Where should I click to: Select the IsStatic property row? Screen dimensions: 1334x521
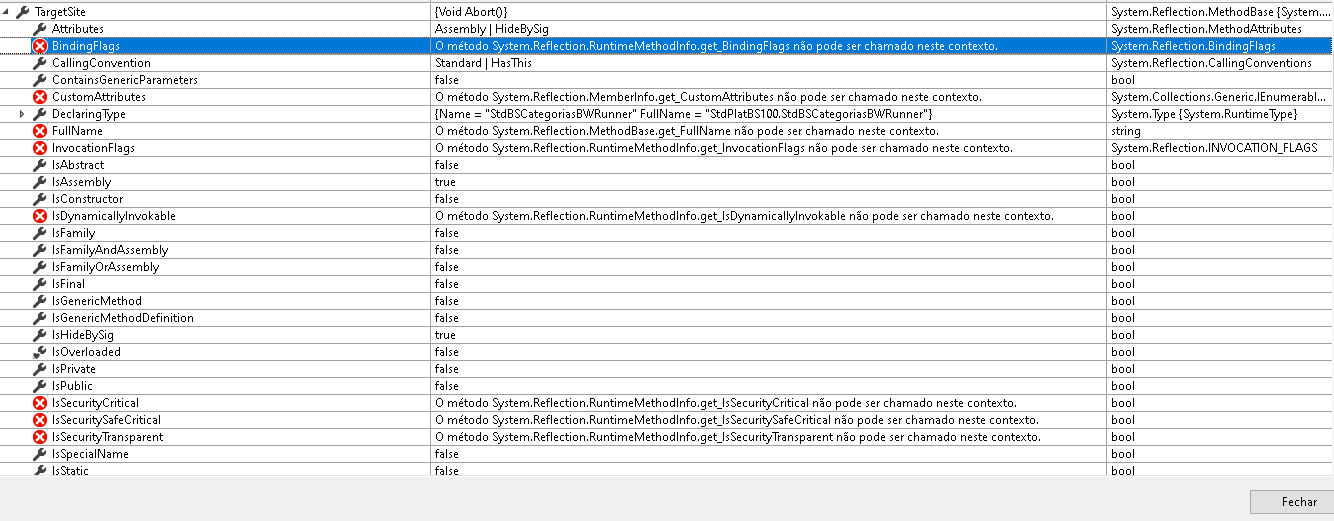(x=70, y=470)
